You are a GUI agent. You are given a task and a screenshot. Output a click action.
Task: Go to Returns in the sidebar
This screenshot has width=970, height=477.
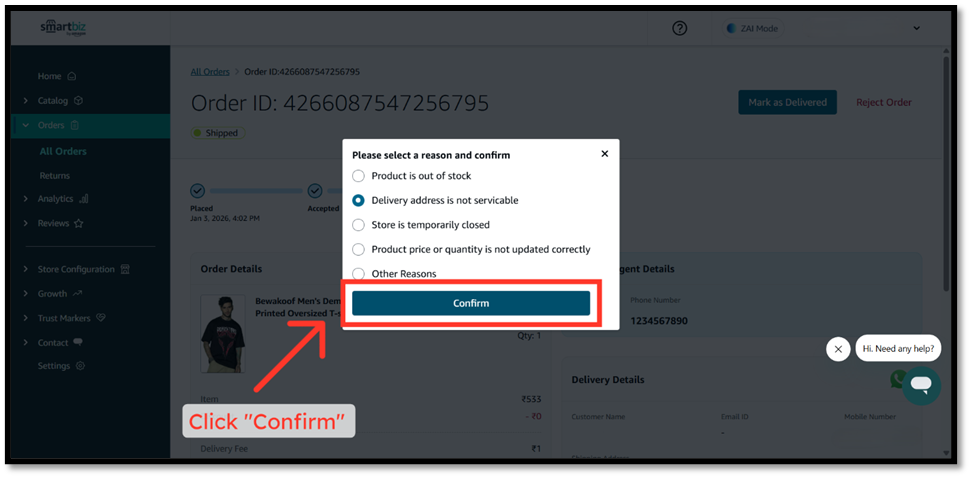pos(55,175)
